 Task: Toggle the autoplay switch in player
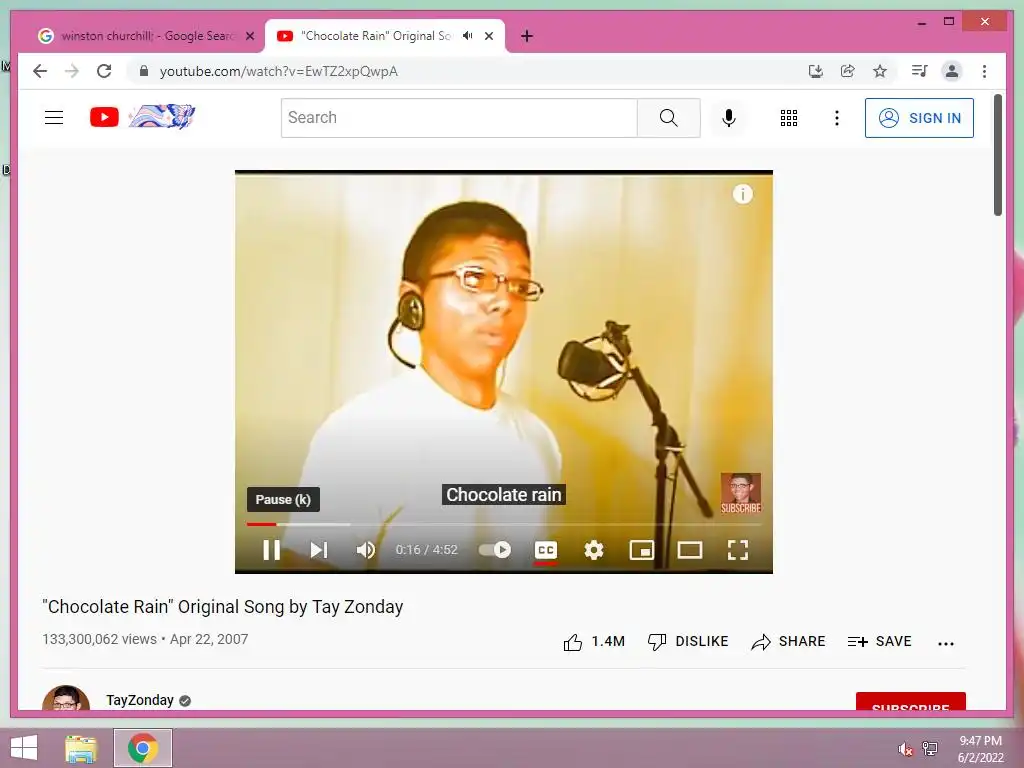pos(495,550)
